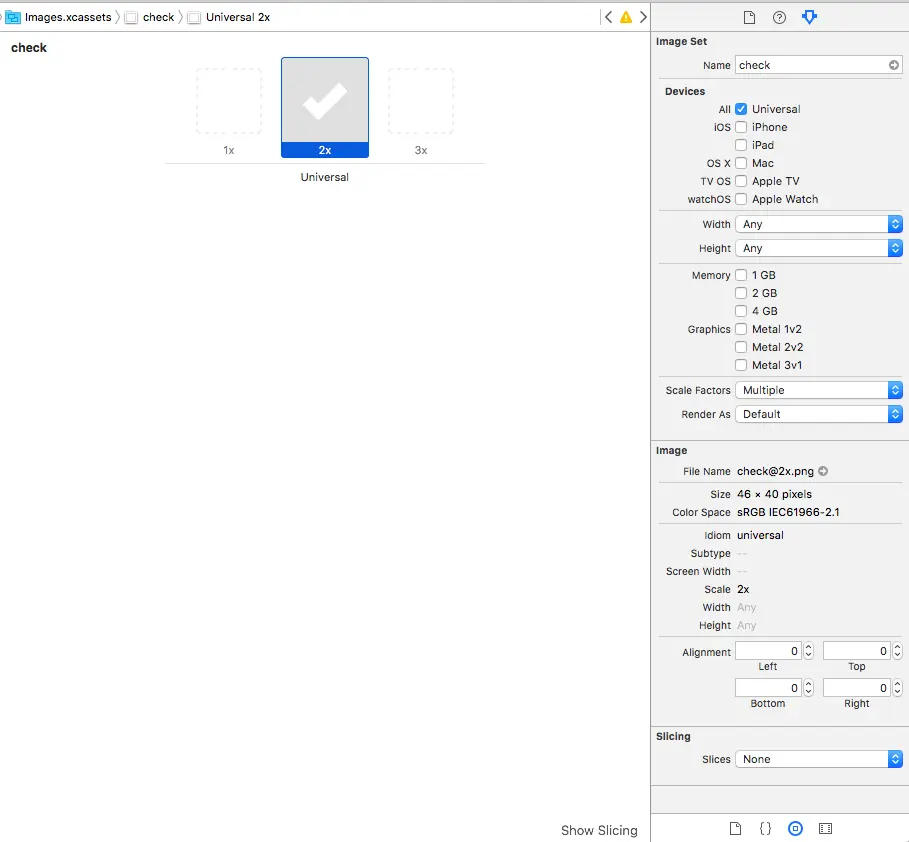The height and width of the screenshot is (842, 909).
Task: Open the Image Set Height dropdown
Action: 819,248
